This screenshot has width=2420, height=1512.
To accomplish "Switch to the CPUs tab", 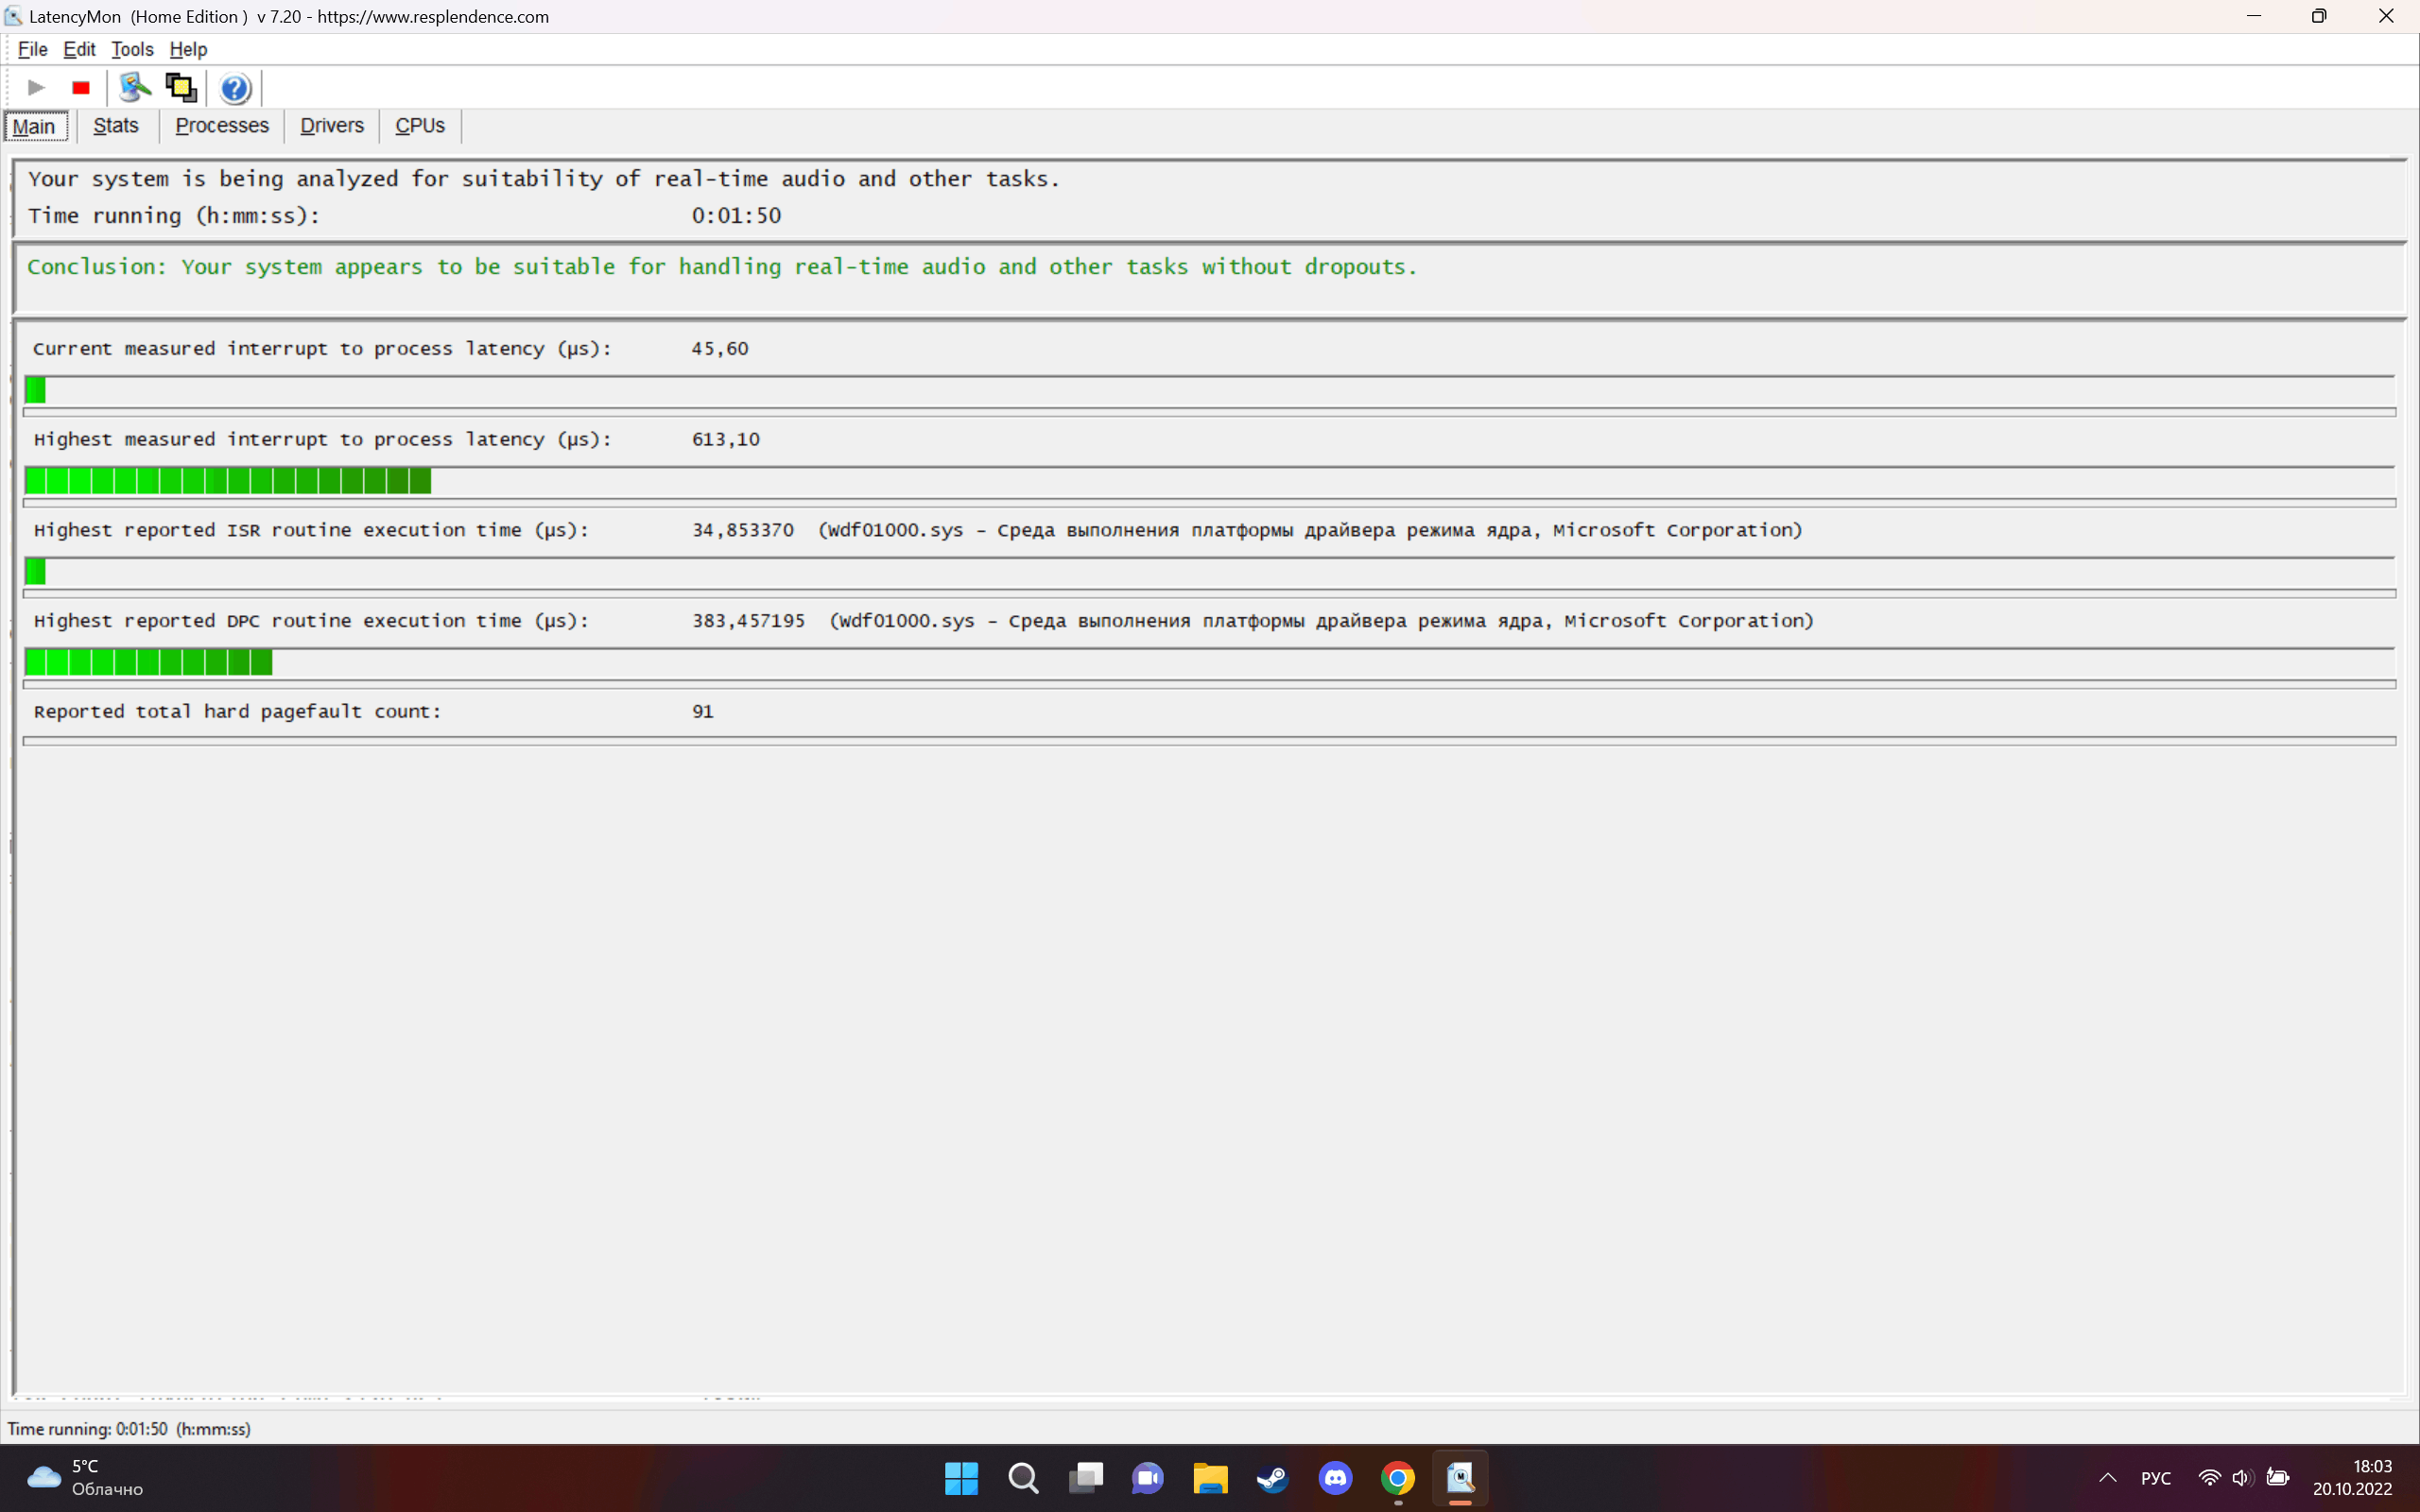I will 420,126.
